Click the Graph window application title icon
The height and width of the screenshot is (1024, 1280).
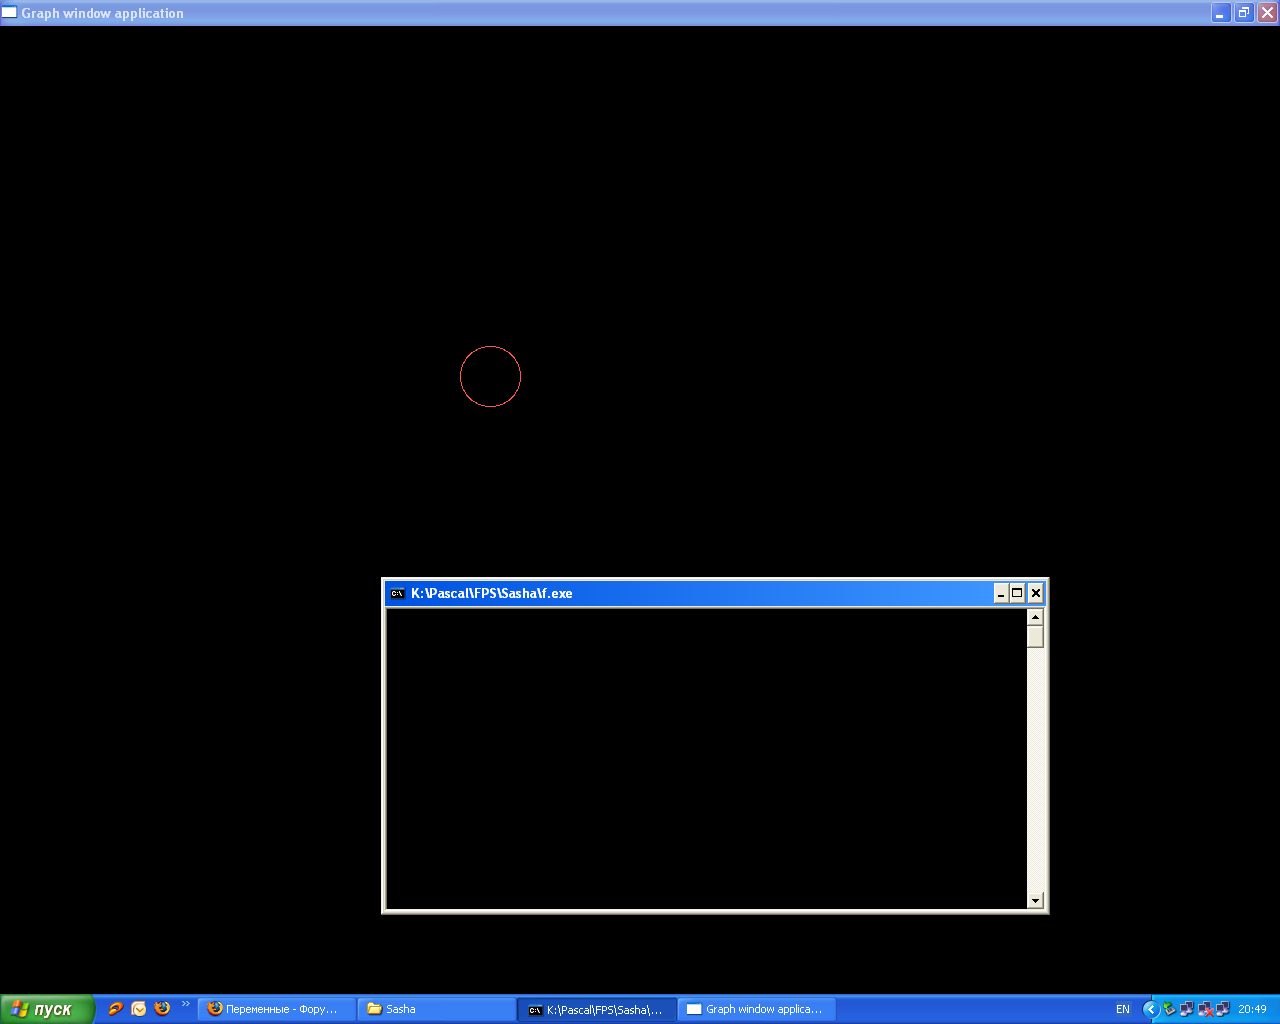pos(10,13)
